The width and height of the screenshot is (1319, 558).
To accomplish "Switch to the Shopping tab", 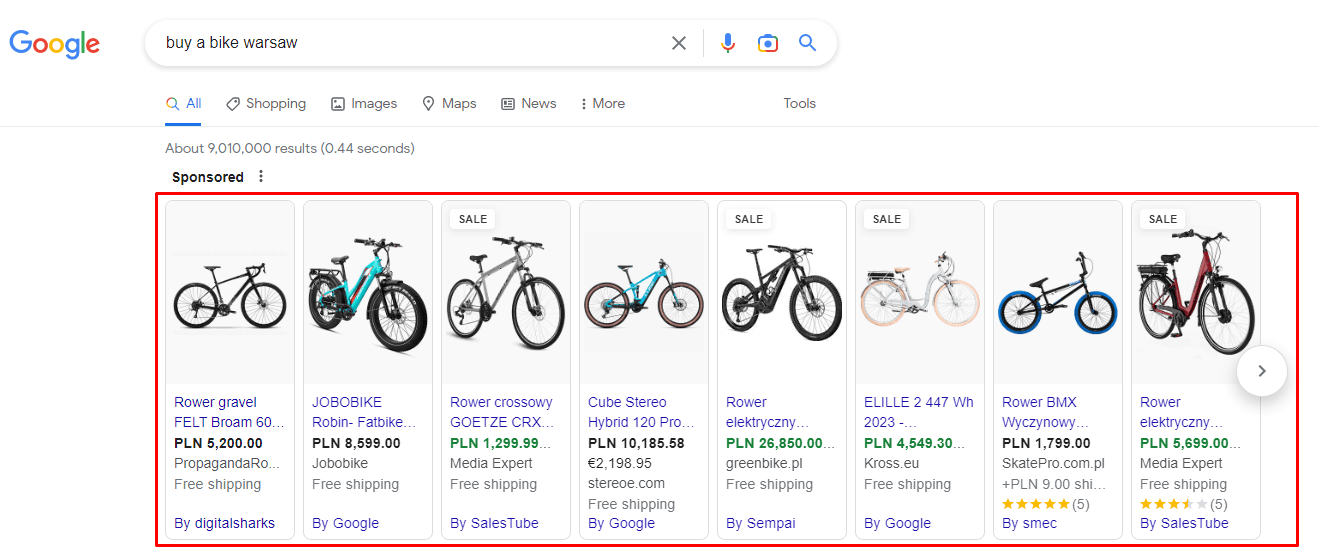I will [x=266, y=103].
